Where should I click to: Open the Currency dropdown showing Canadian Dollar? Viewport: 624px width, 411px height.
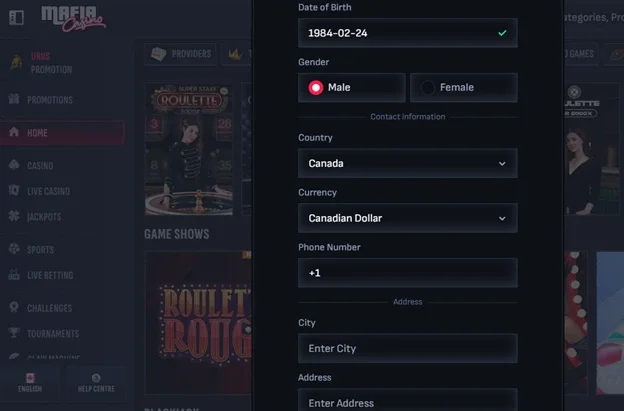click(x=407, y=218)
